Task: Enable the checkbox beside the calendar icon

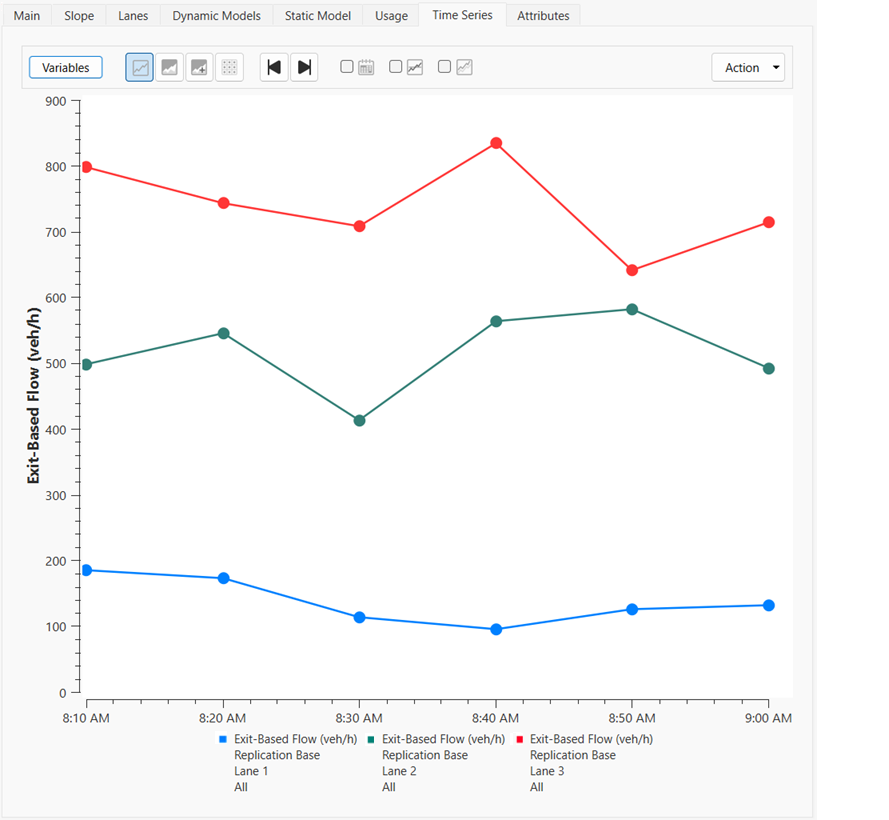Action: (347, 67)
